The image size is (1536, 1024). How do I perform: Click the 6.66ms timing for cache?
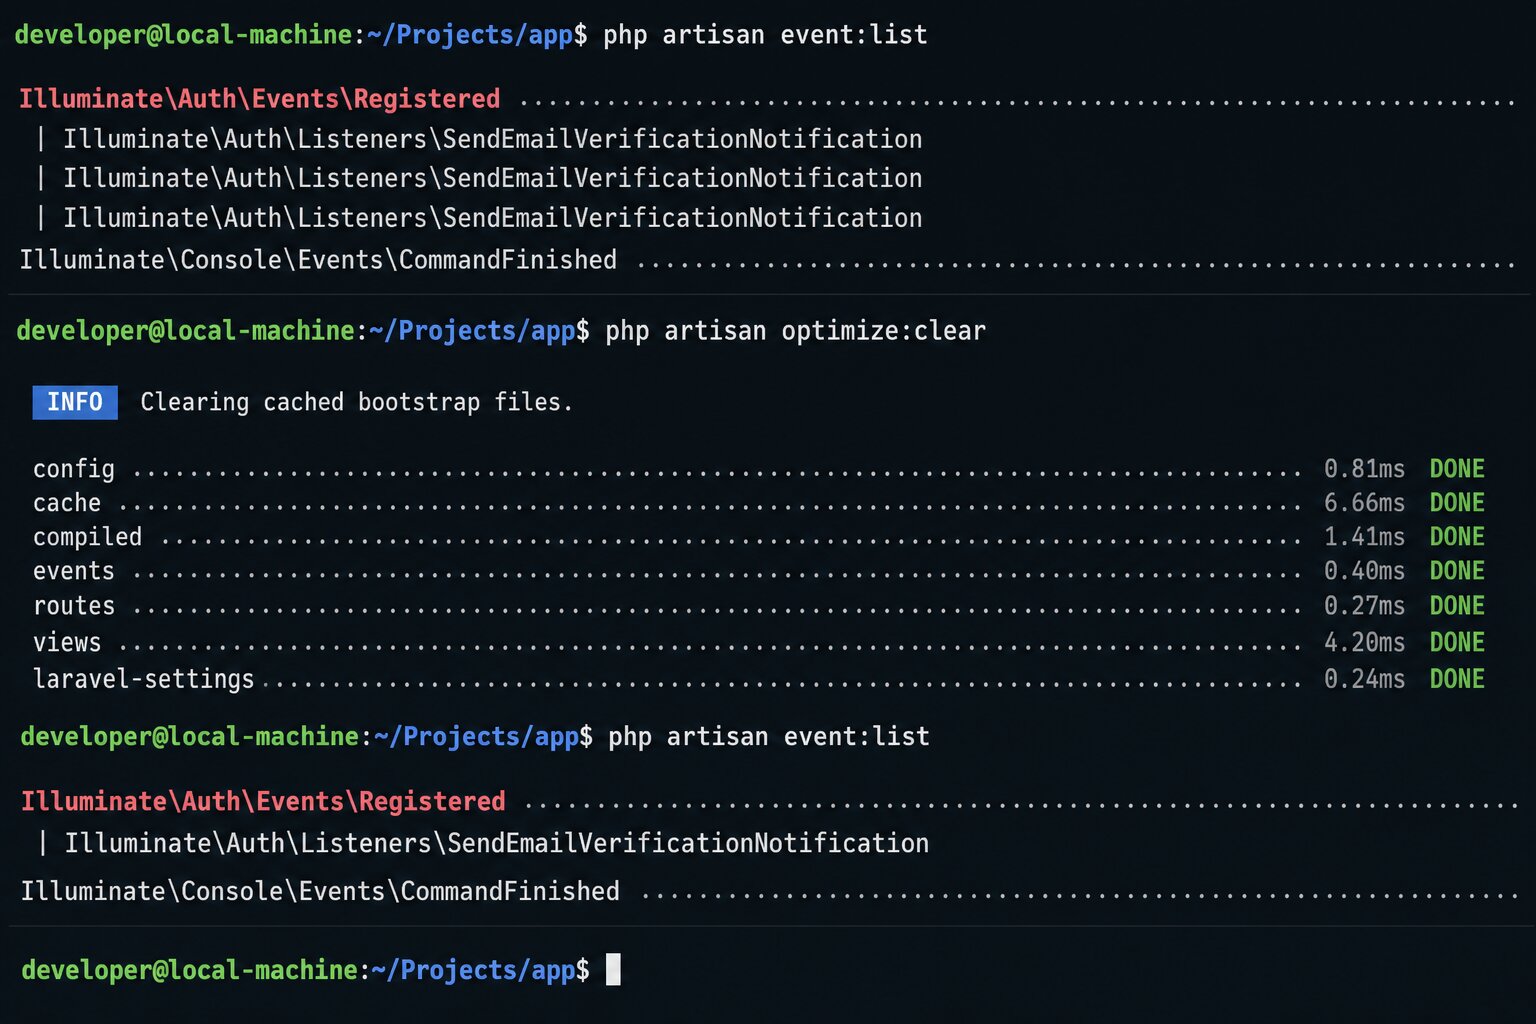pyautogui.click(x=1364, y=503)
